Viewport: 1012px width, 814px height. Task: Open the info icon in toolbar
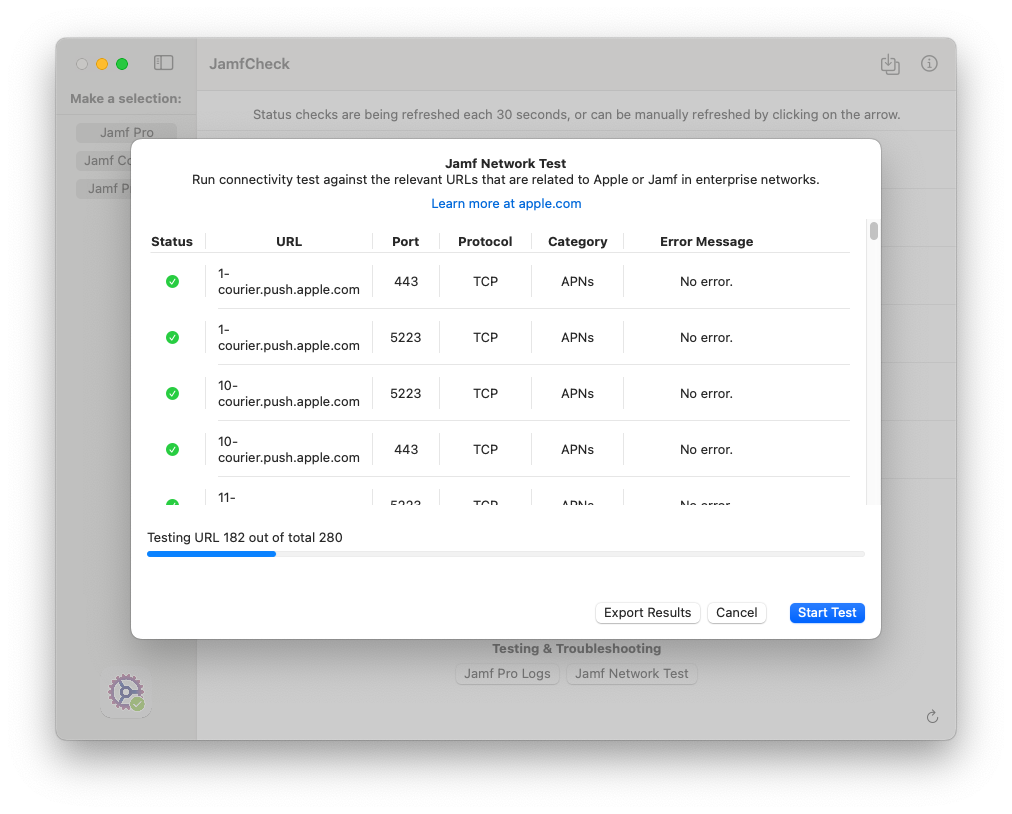(929, 63)
